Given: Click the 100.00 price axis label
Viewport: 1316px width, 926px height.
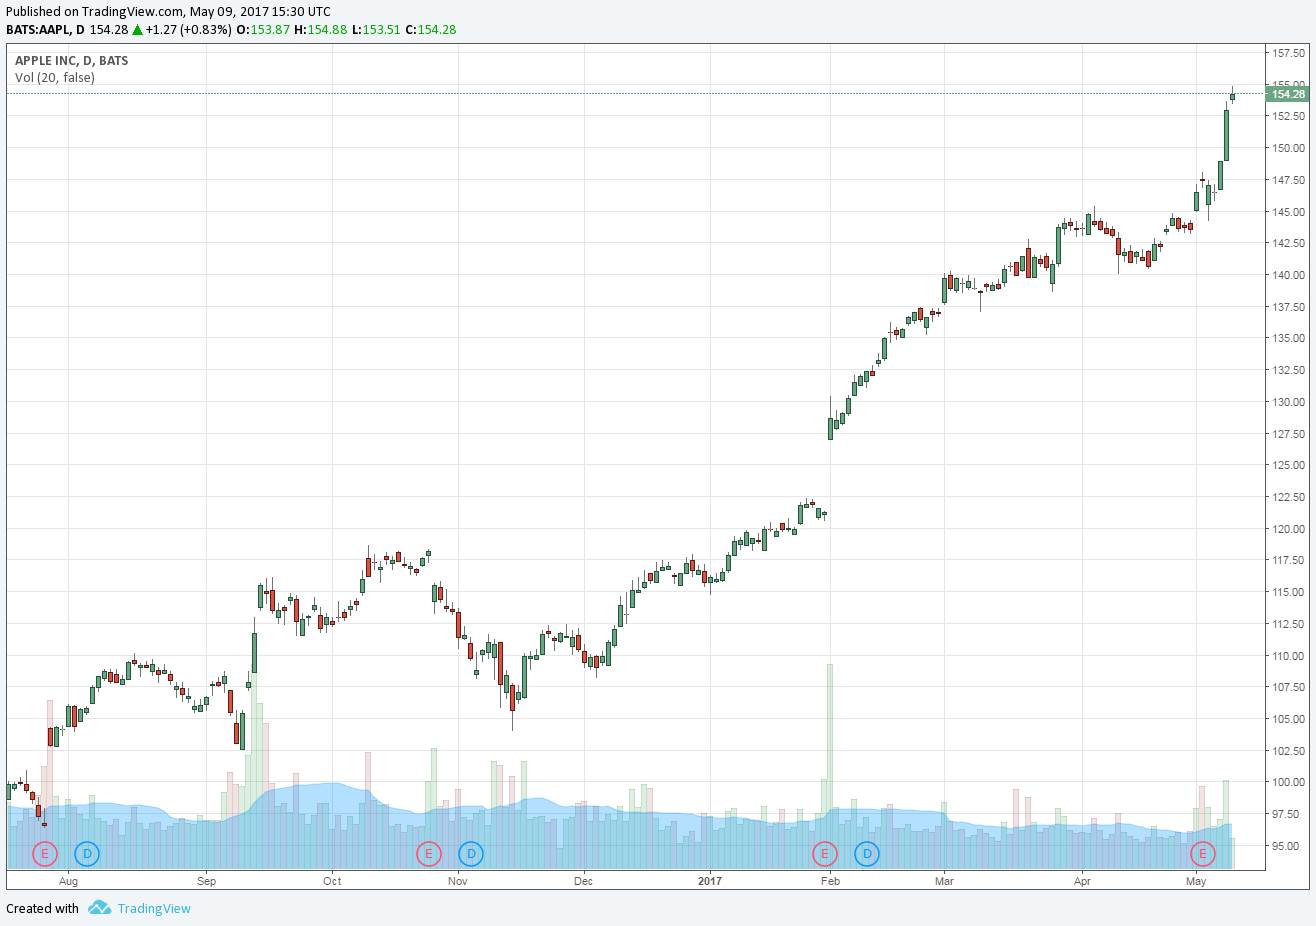Looking at the screenshot, I should (1288, 783).
